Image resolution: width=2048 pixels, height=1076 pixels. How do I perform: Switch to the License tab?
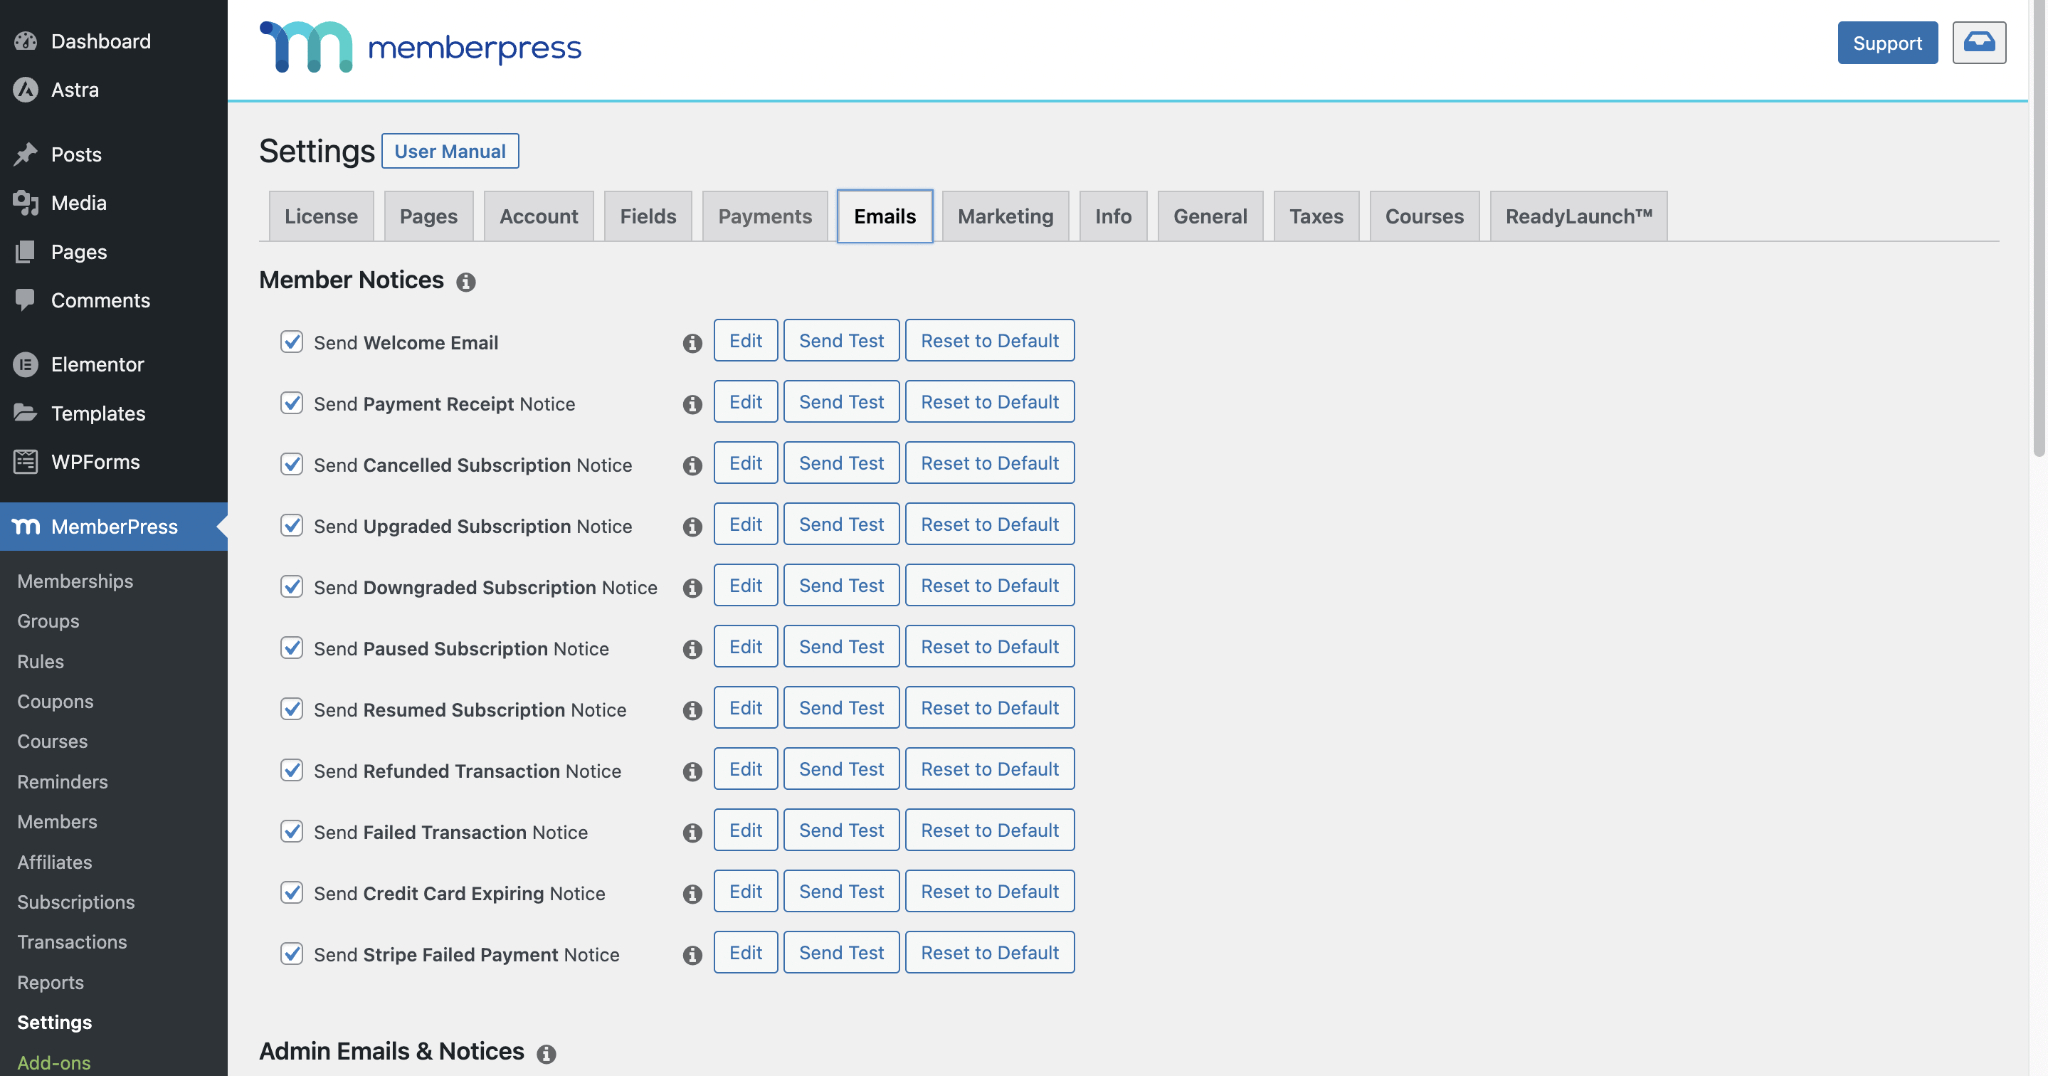[321, 216]
